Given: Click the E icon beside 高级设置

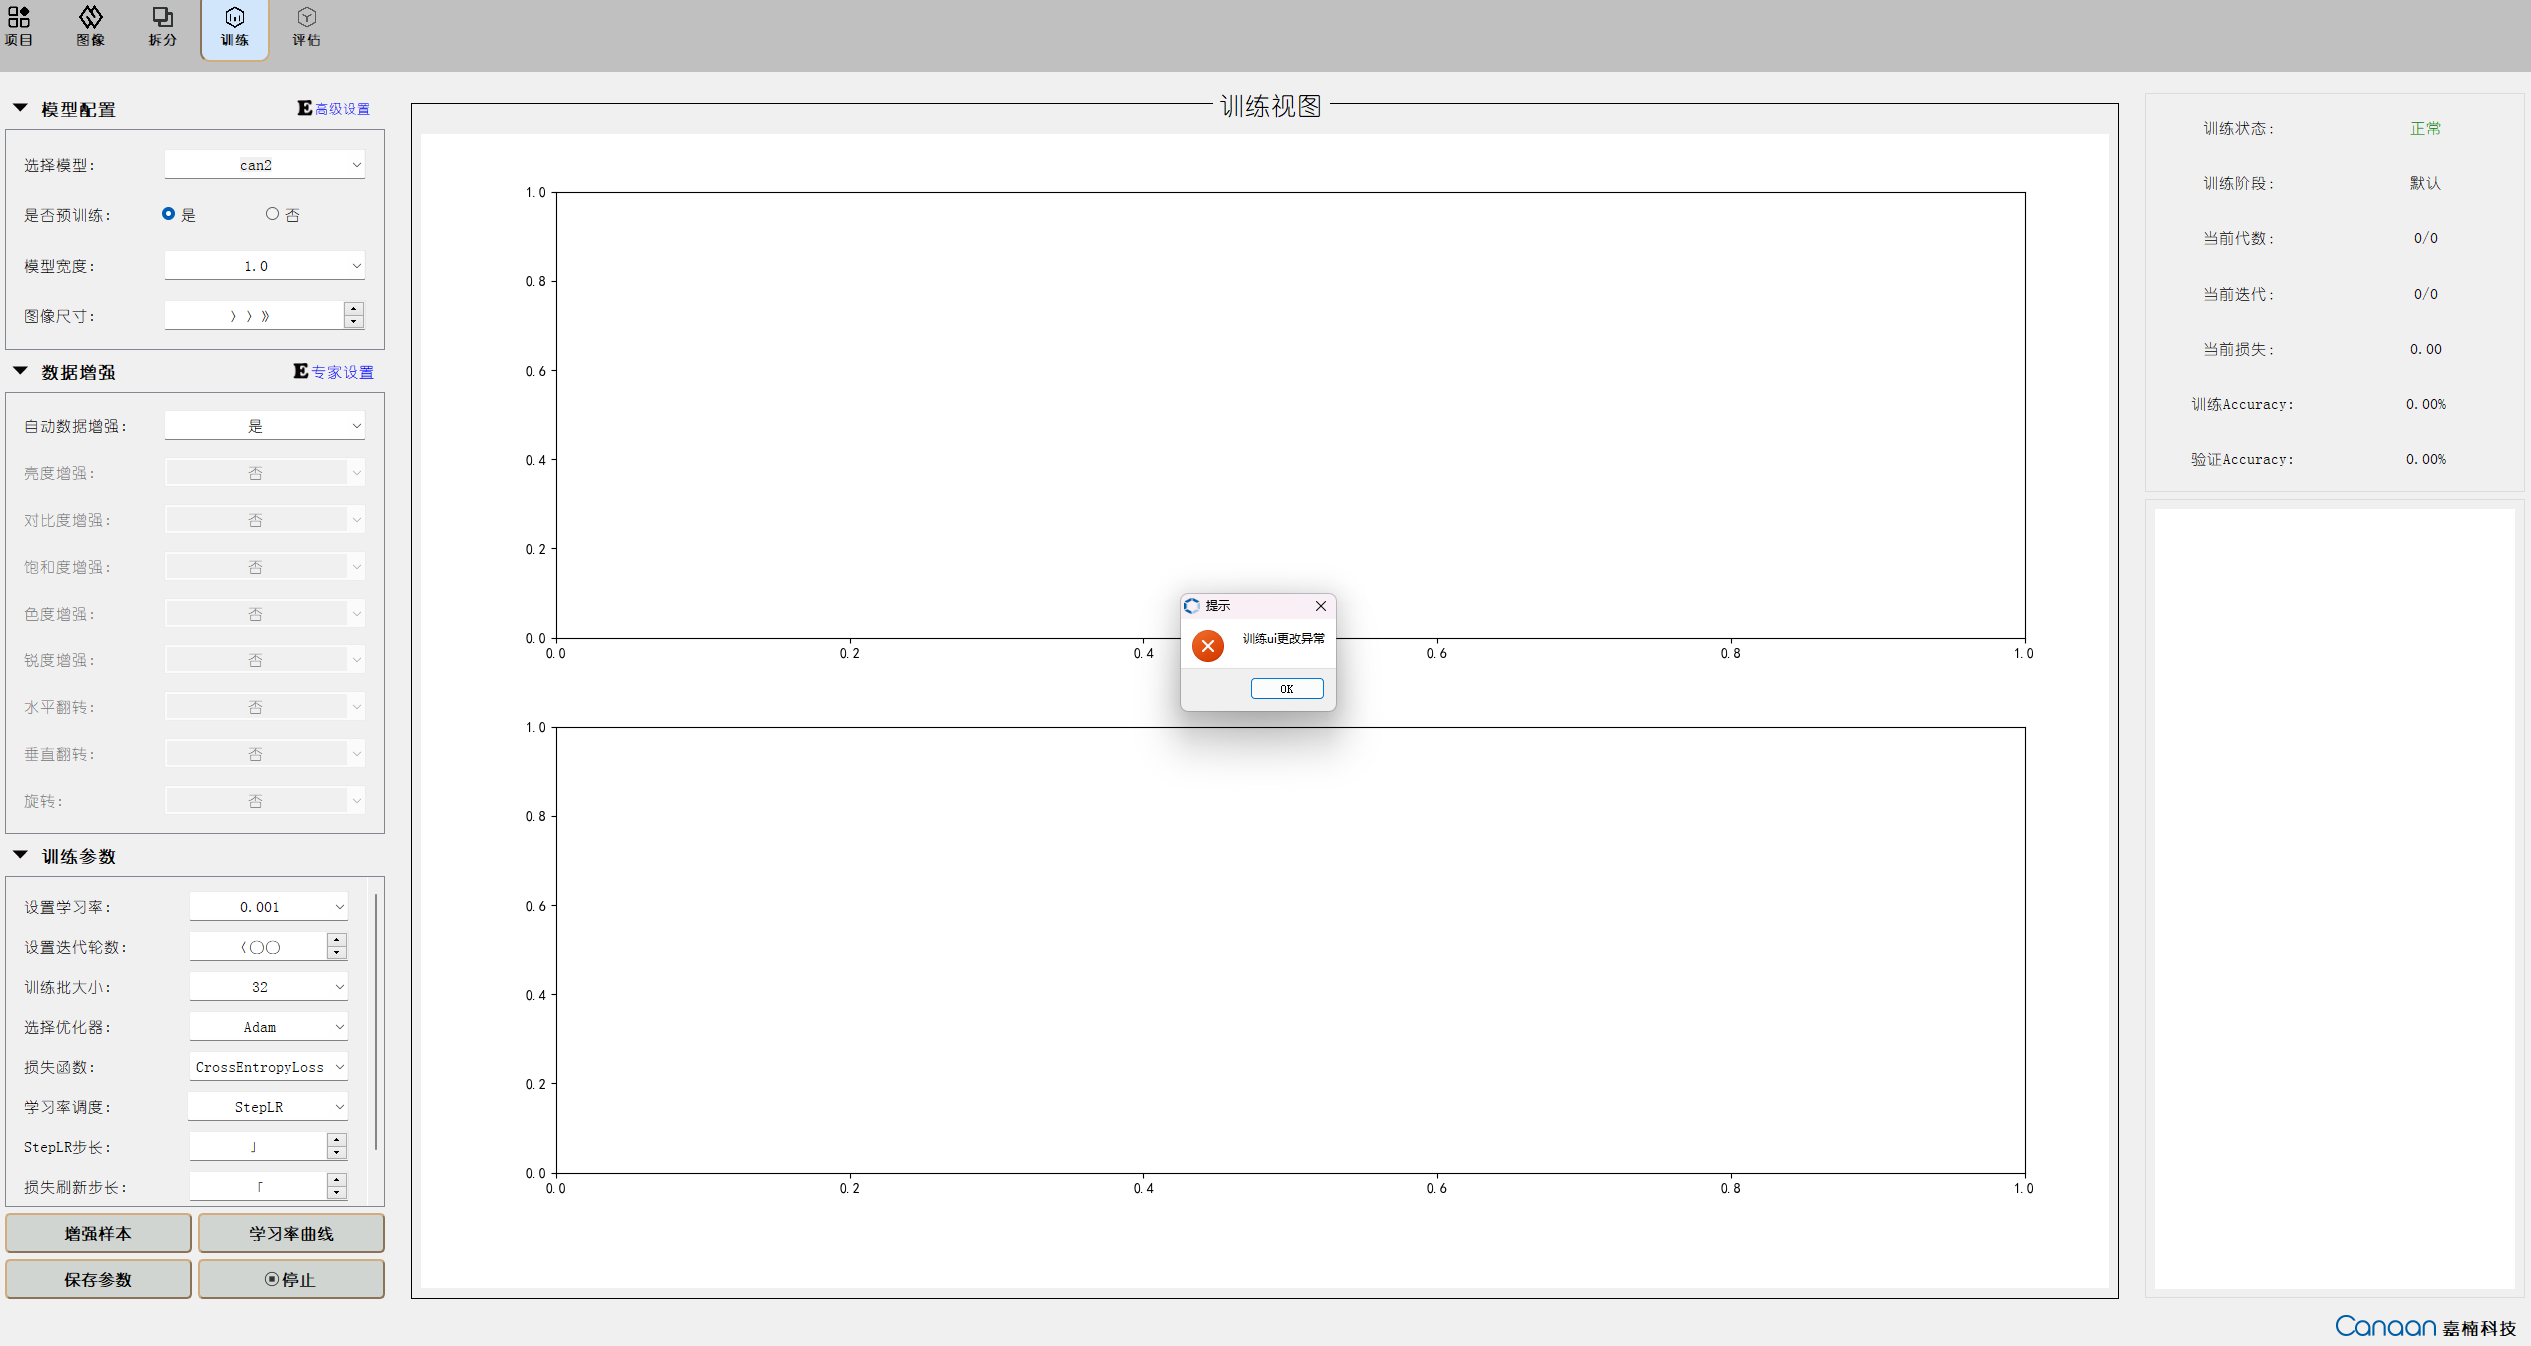Looking at the screenshot, I should tap(304, 108).
